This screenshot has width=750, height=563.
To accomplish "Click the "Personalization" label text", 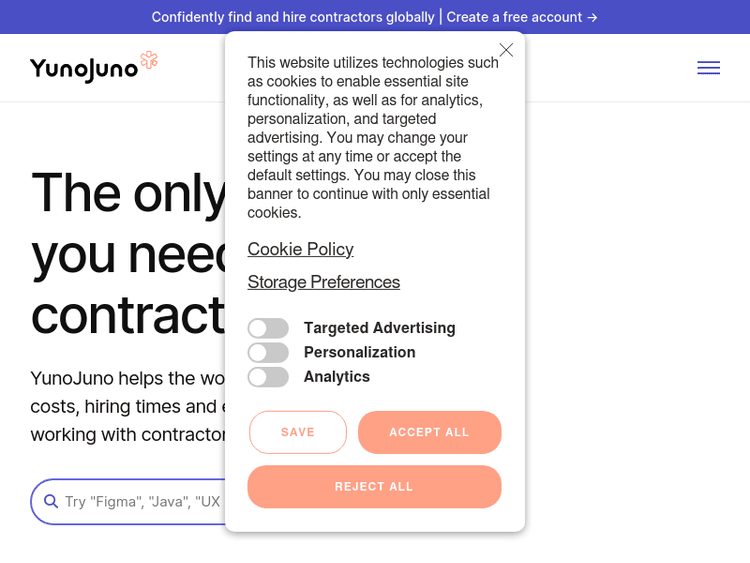I will coord(359,352).
